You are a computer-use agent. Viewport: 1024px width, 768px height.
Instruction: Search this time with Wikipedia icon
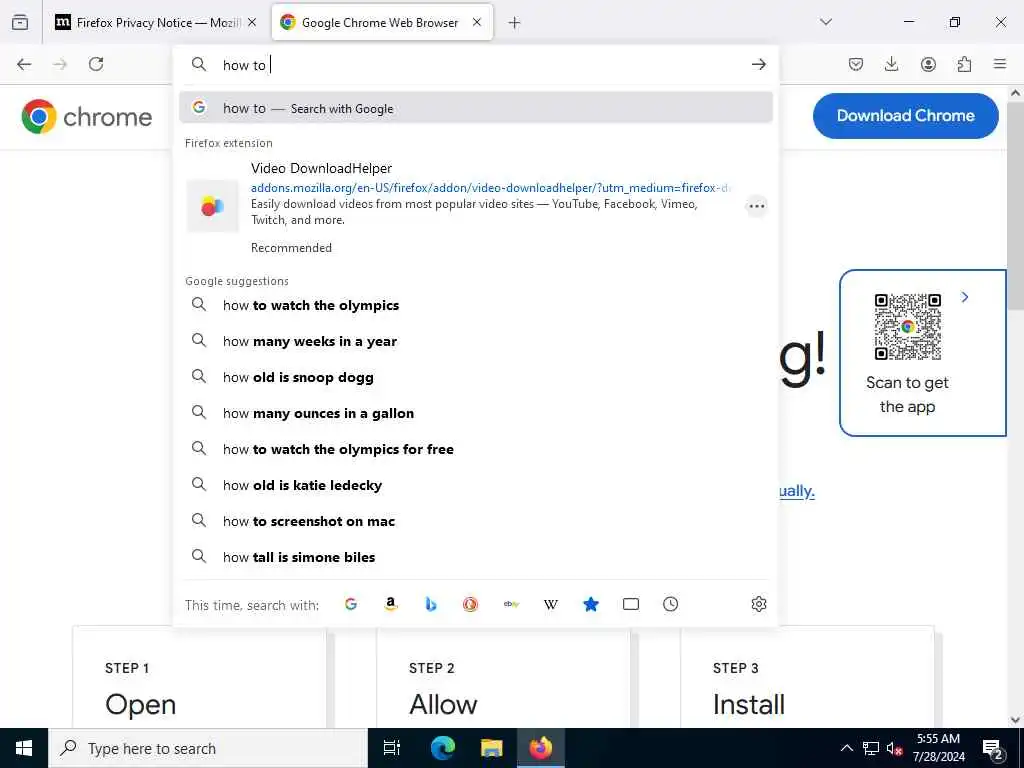tap(551, 604)
